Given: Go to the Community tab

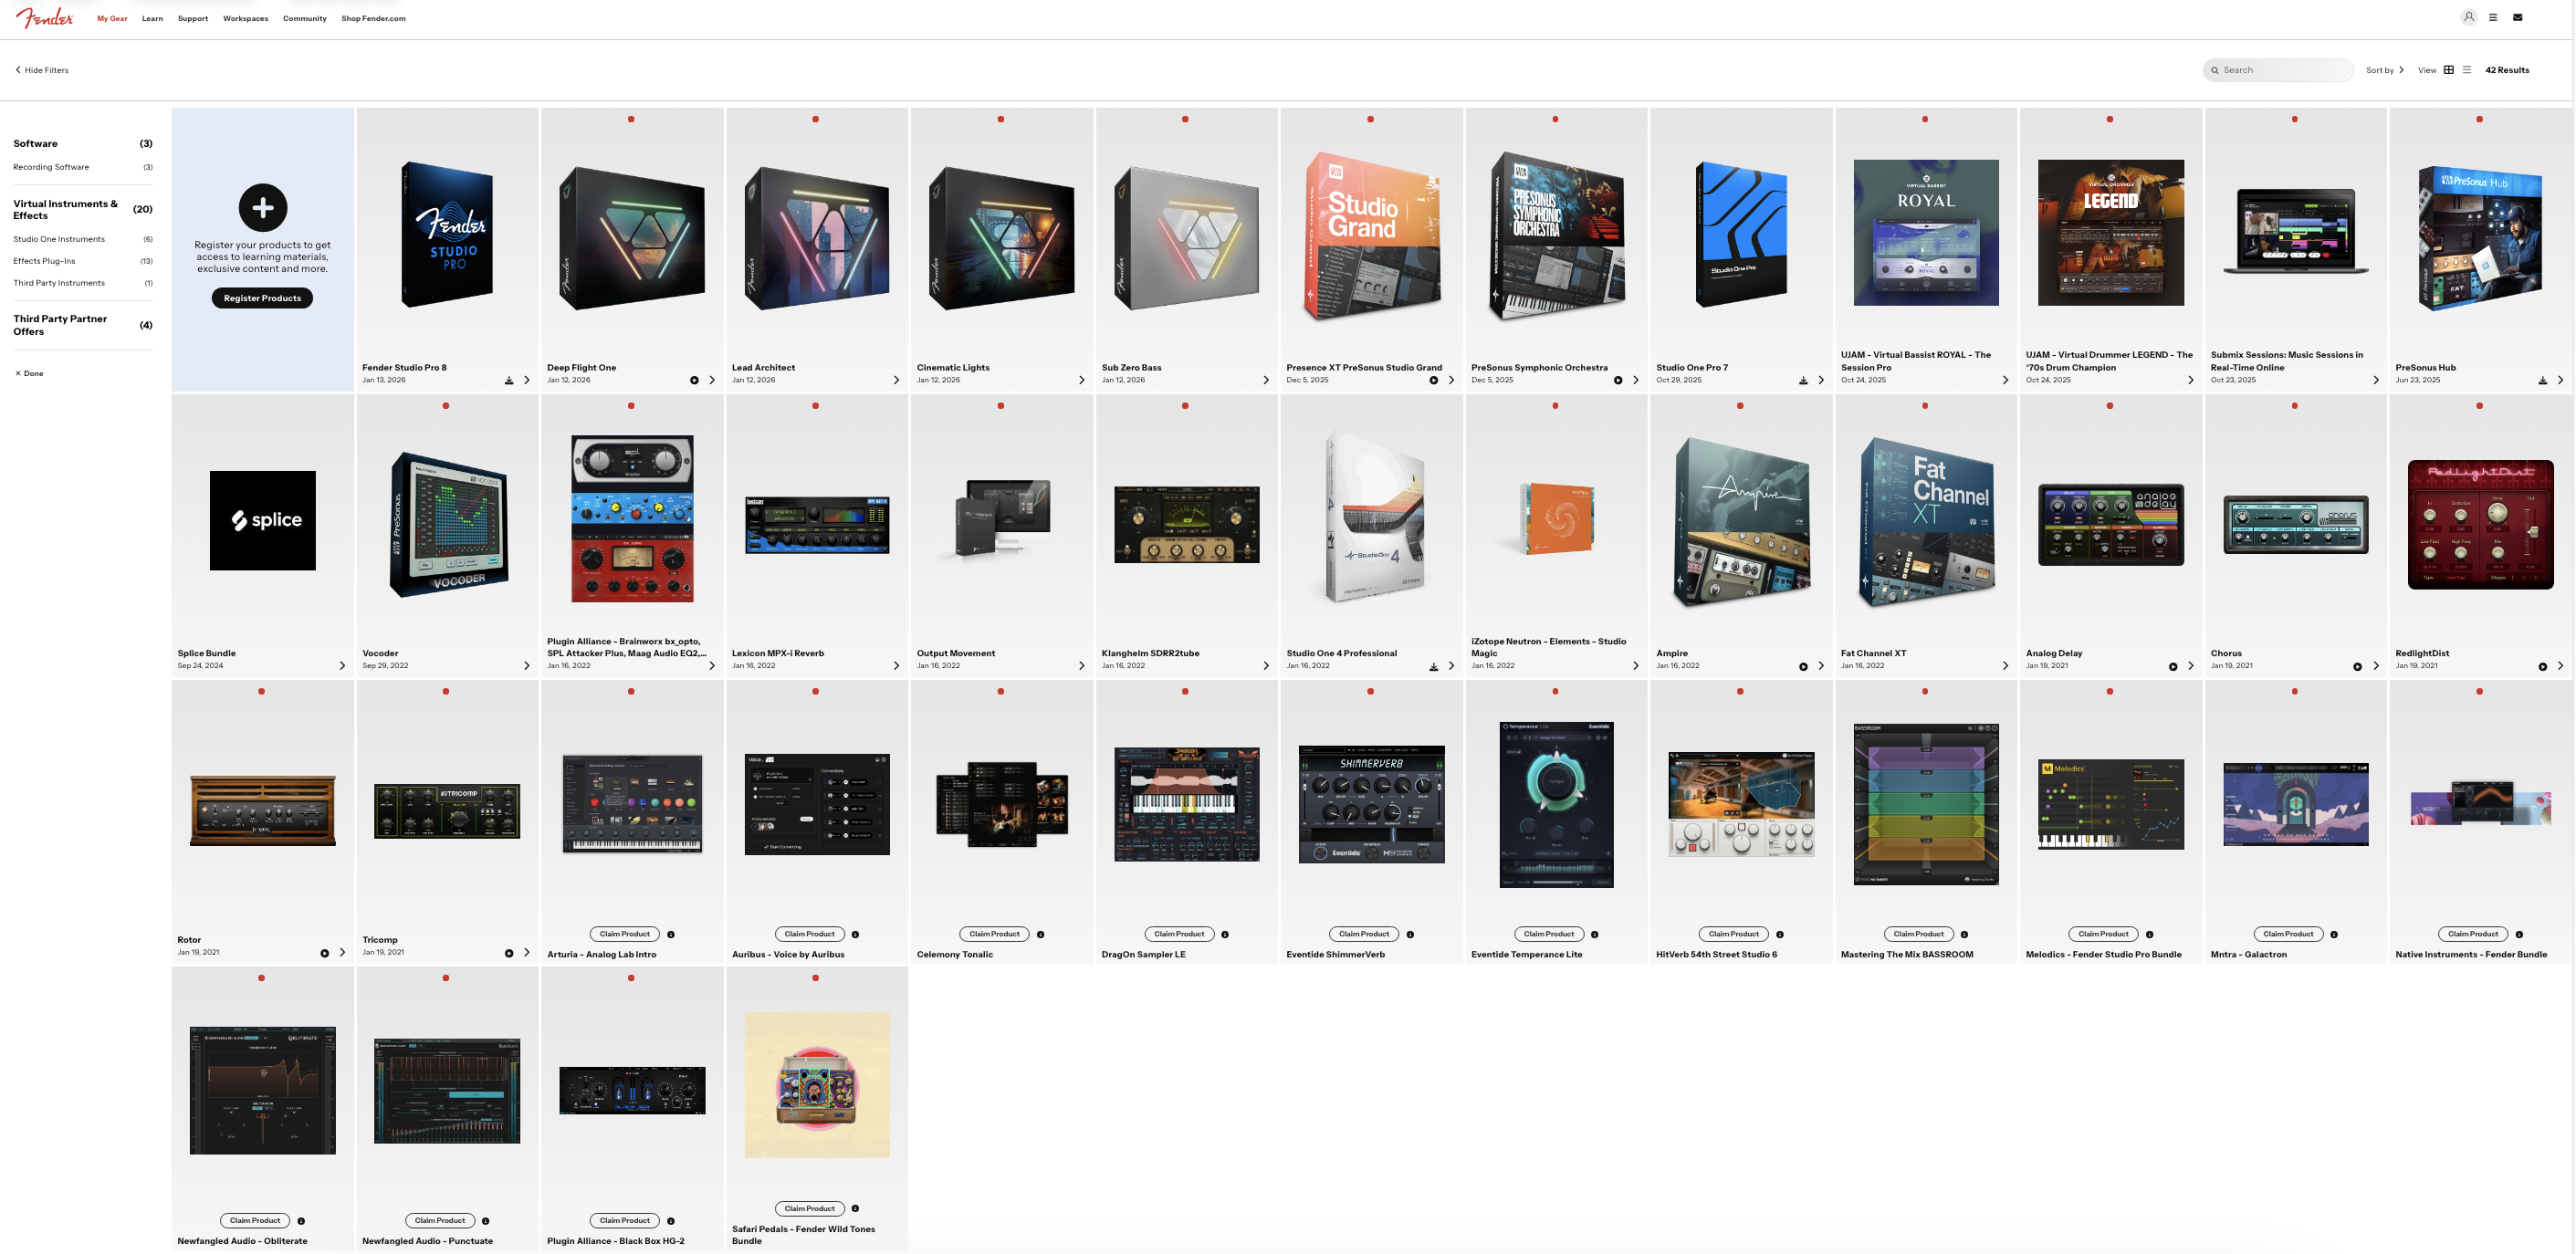Looking at the screenshot, I should (x=304, y=18).
